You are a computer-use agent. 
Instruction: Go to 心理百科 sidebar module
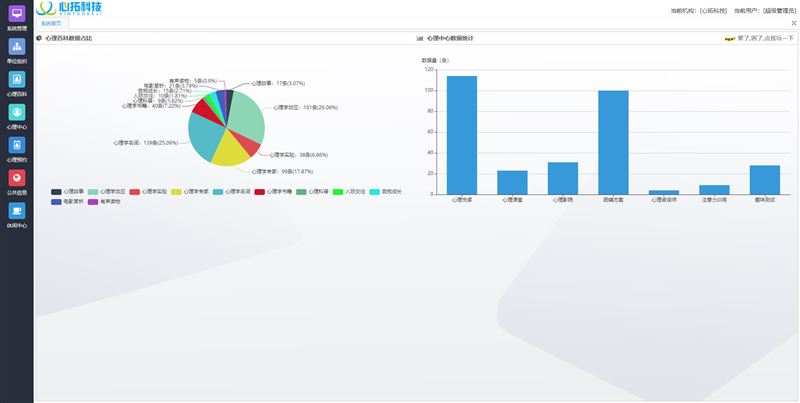pyautogui.click(x=16, y=81)
